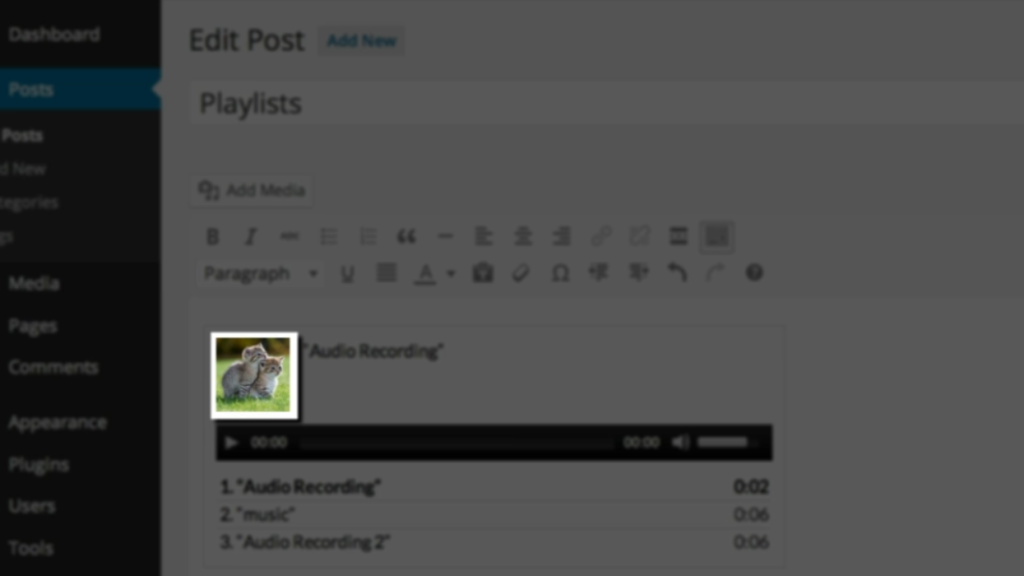Click the Add New post link
The image size is (1024, 576).
coord(361,40)
